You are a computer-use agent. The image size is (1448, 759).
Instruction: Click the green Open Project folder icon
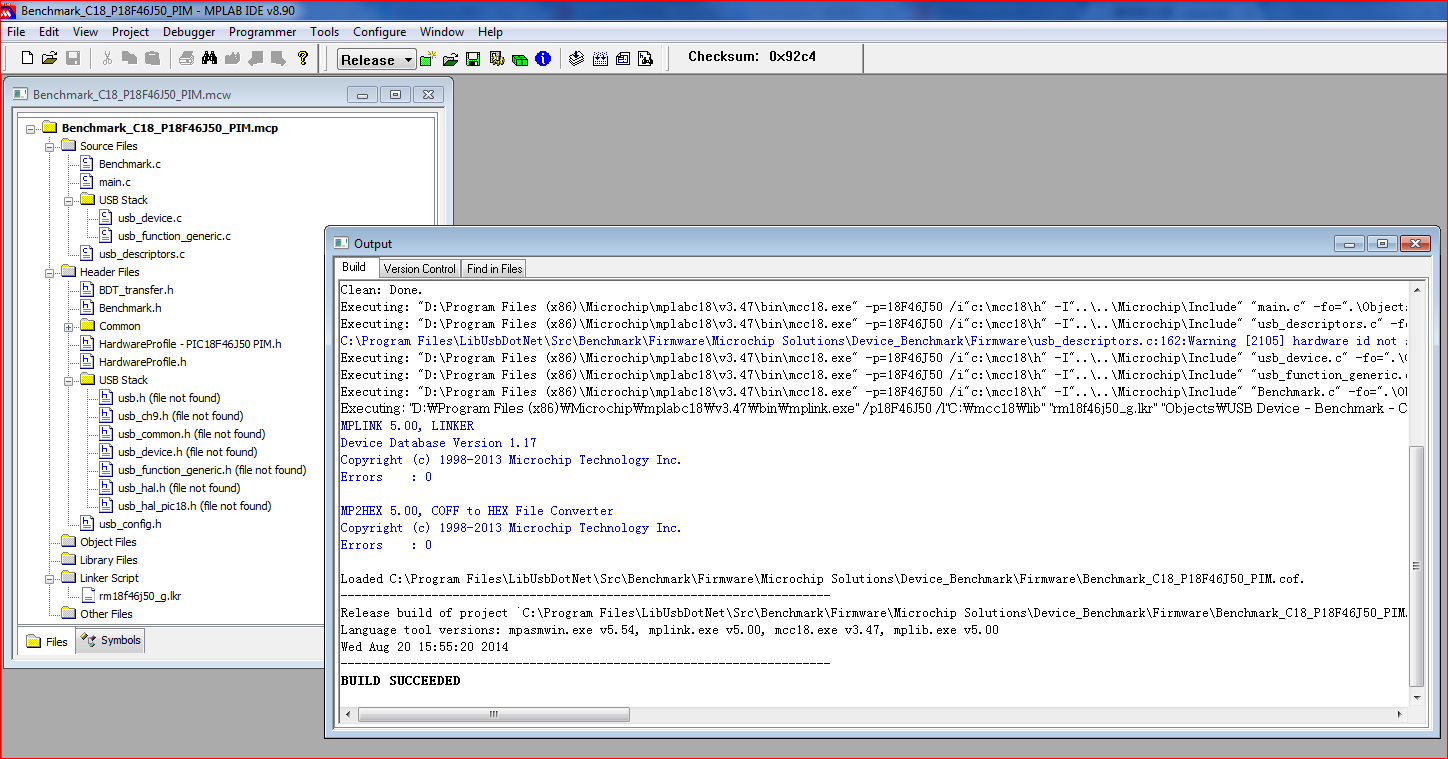click(x=451, y=59)
